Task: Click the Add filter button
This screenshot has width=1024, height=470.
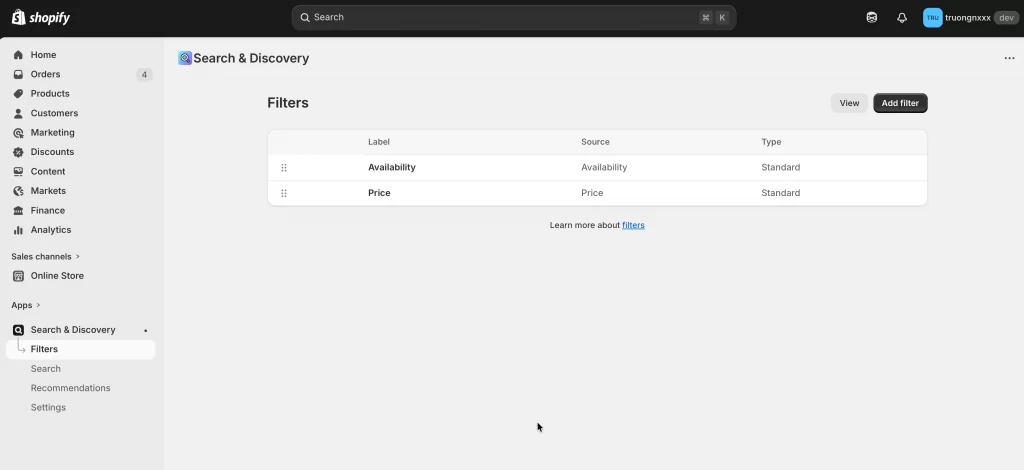Action: pos(900,103)
